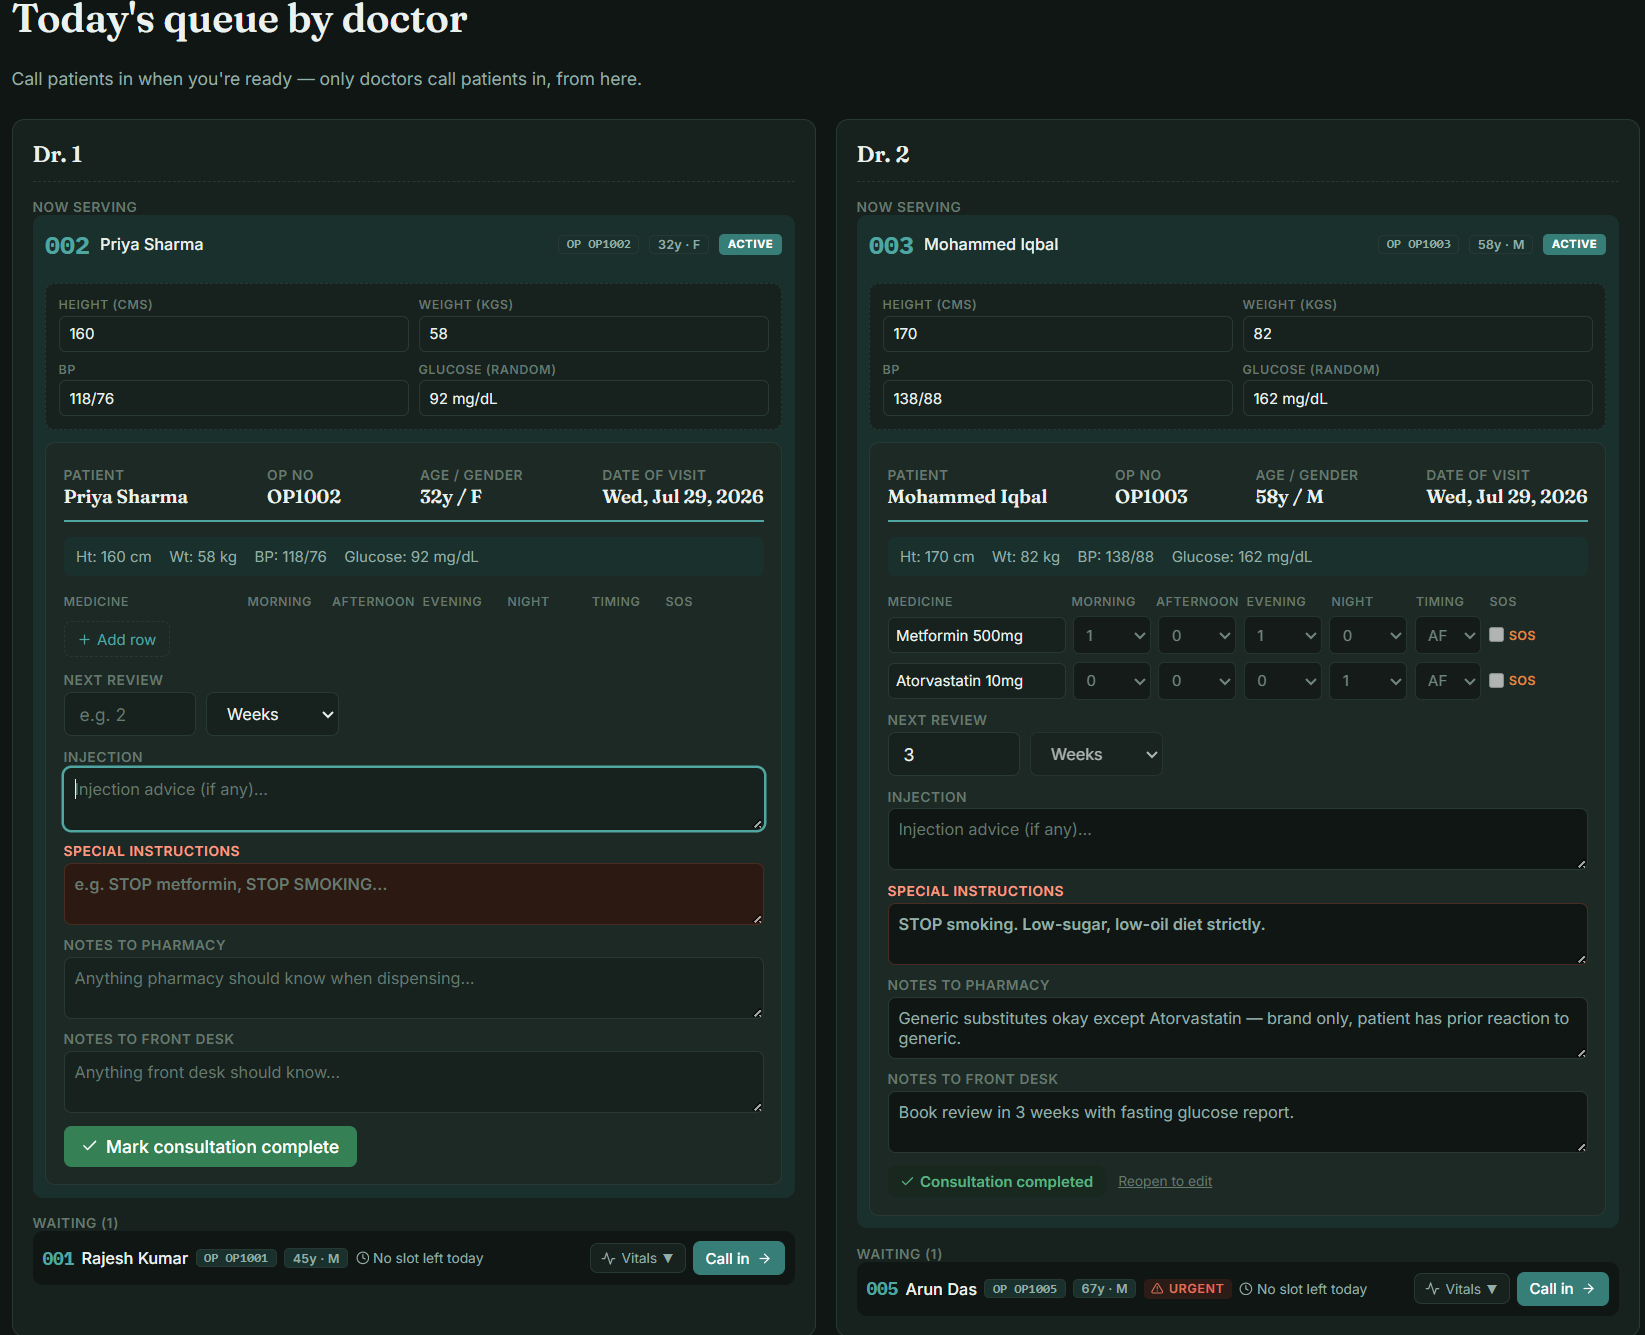Image resolution: width=1645 pixels, height=1335 pixels.
Task: Click ACTIVE badge for Mohammed Iqbal
Action: coord(1574,244)
